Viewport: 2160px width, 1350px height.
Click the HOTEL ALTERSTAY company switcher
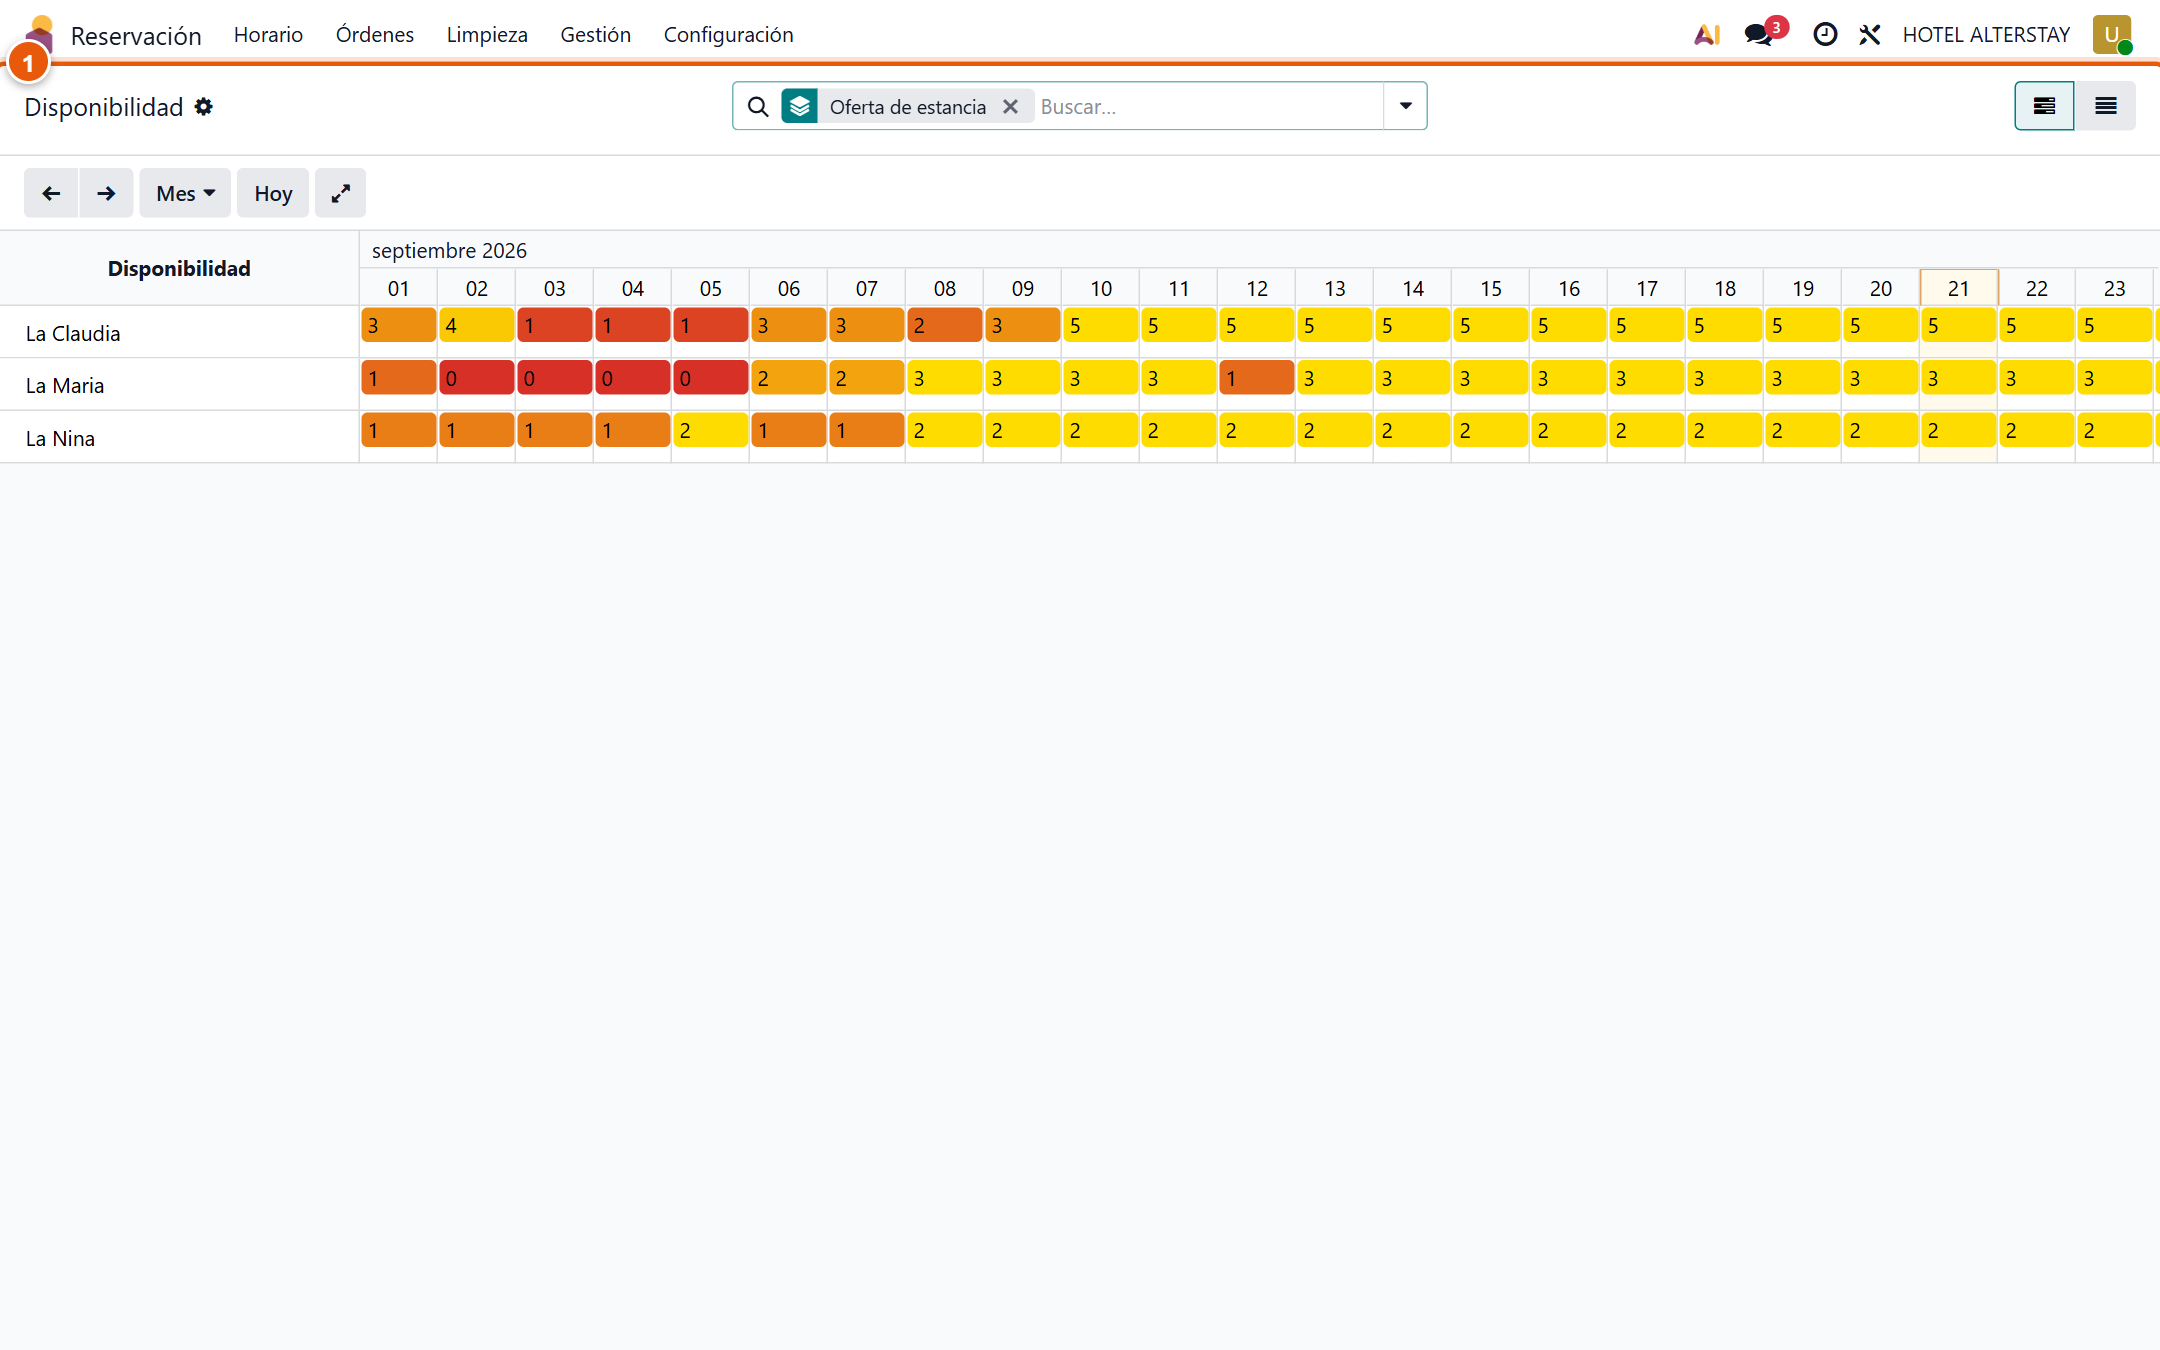pos(1986,35)
